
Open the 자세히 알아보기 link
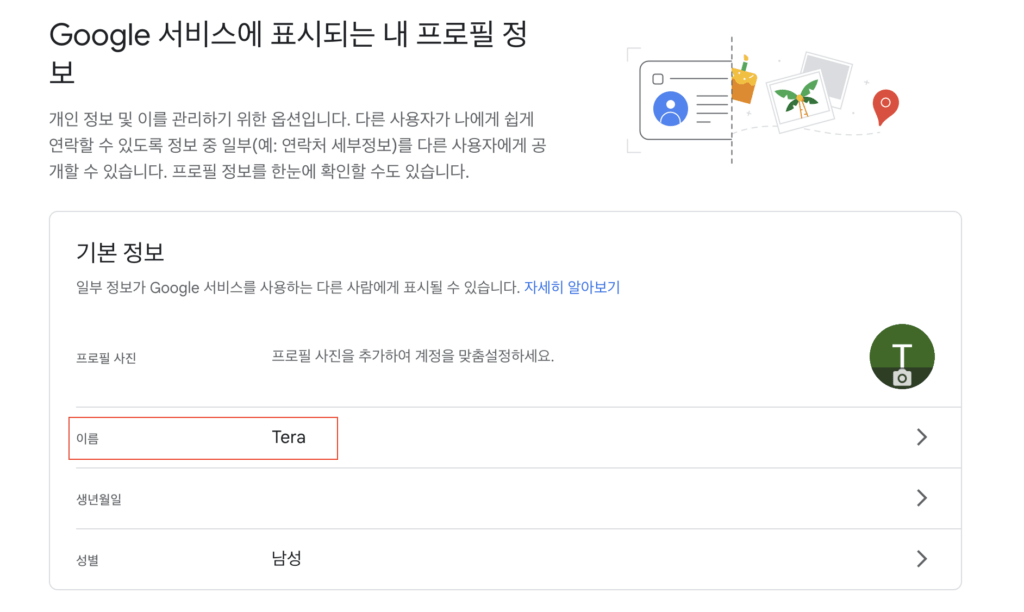[x=572, y=287]
